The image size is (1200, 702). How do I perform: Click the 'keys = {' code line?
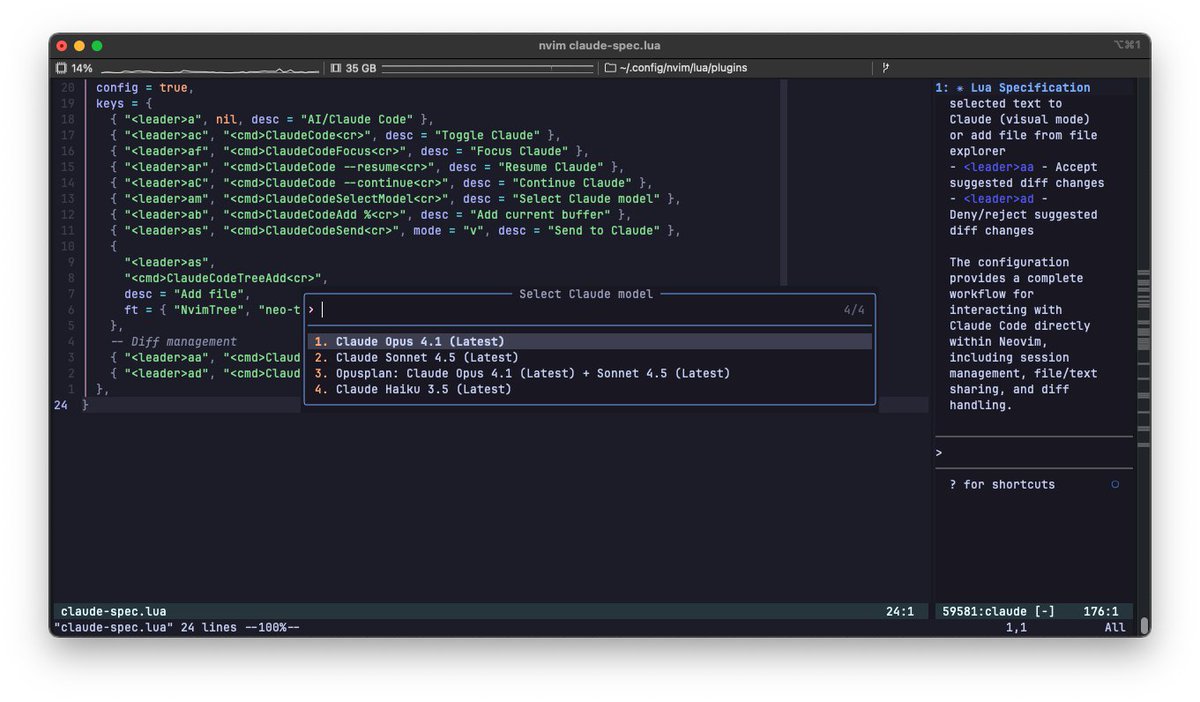point(125,103)
